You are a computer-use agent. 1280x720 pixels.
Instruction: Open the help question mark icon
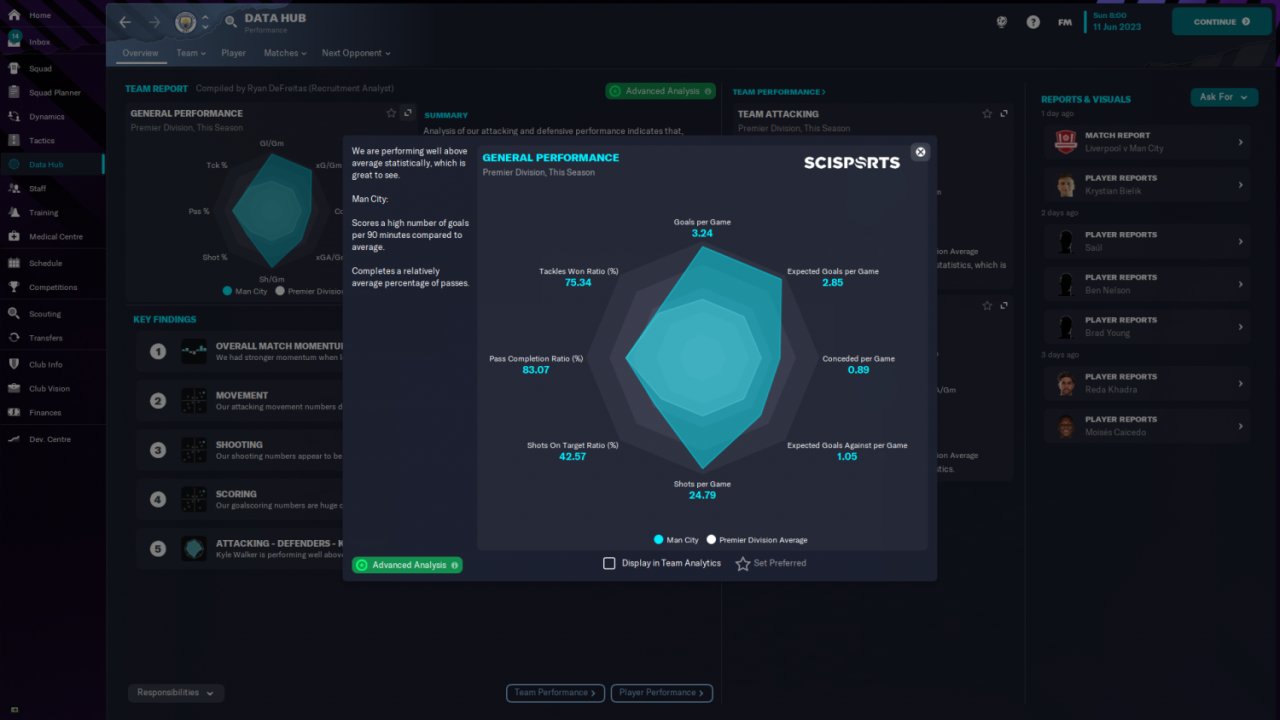(x=1033, y=22)
